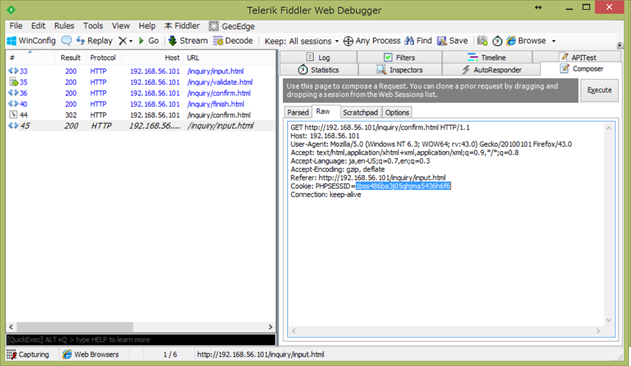Select session 35 validate.html row
The width and height of the screenshot is (631, 366).
(x=141, y=82)
